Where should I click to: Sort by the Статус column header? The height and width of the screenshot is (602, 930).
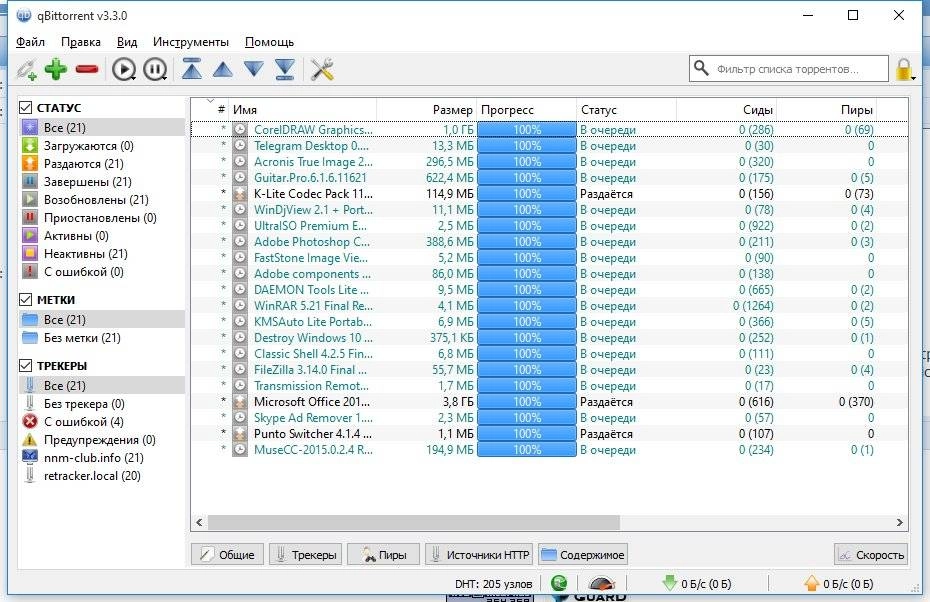point(626,110)
